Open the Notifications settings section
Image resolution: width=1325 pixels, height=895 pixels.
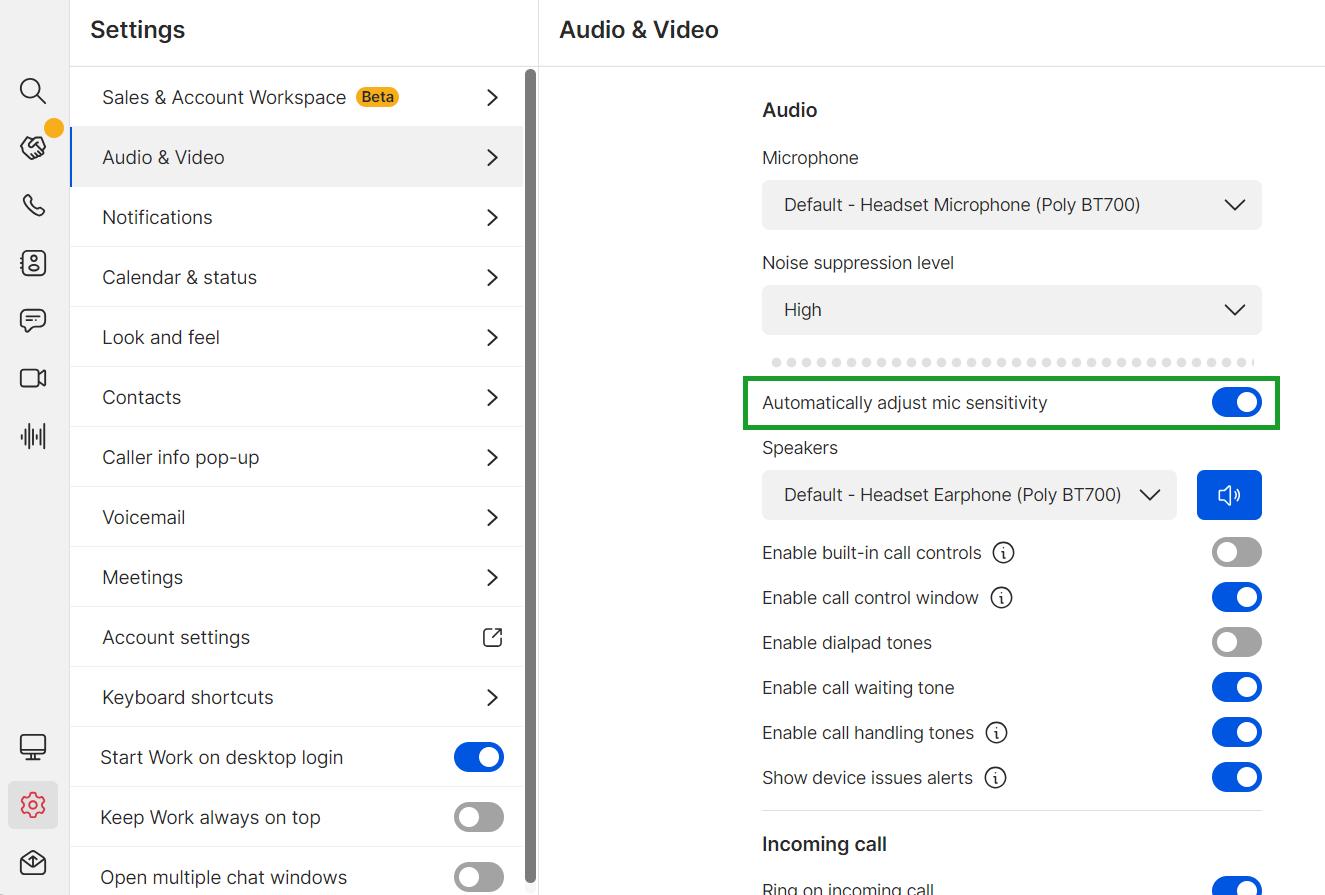point(297,217)
